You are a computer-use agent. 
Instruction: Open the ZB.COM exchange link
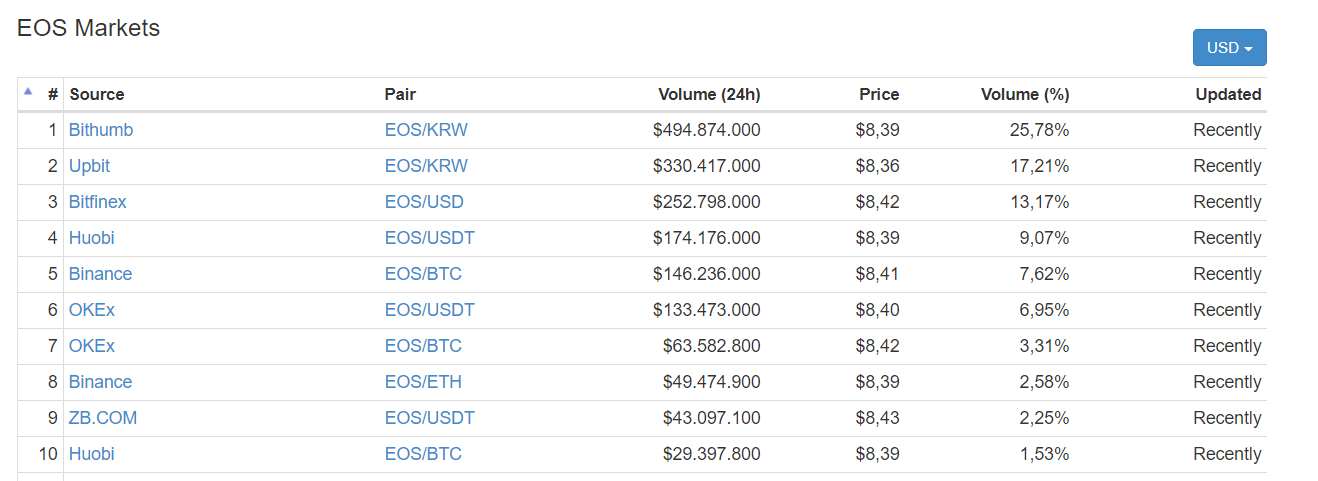tap(103, 418)
